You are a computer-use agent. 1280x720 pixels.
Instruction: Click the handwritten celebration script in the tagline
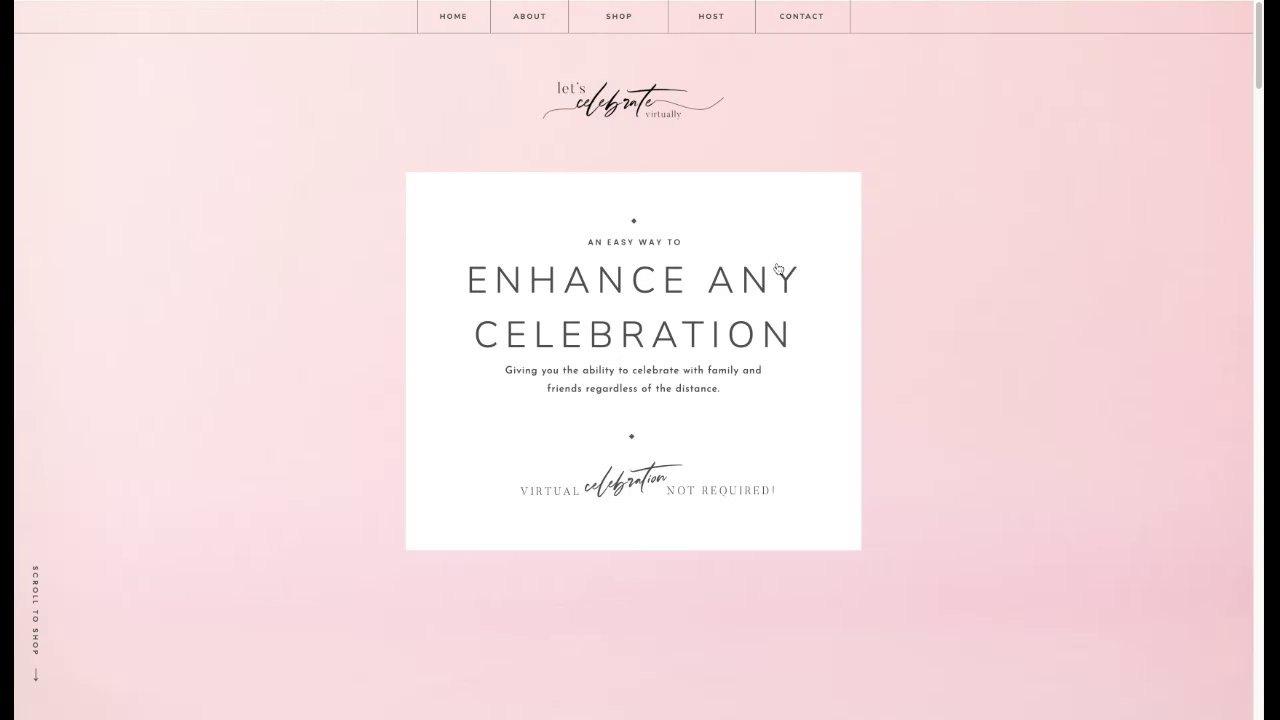pyautogui.click(x=631, y=479)
